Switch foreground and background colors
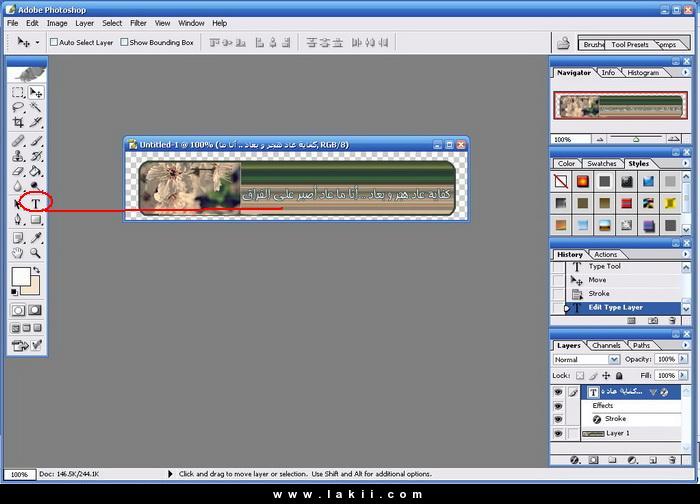 point(37,270)
